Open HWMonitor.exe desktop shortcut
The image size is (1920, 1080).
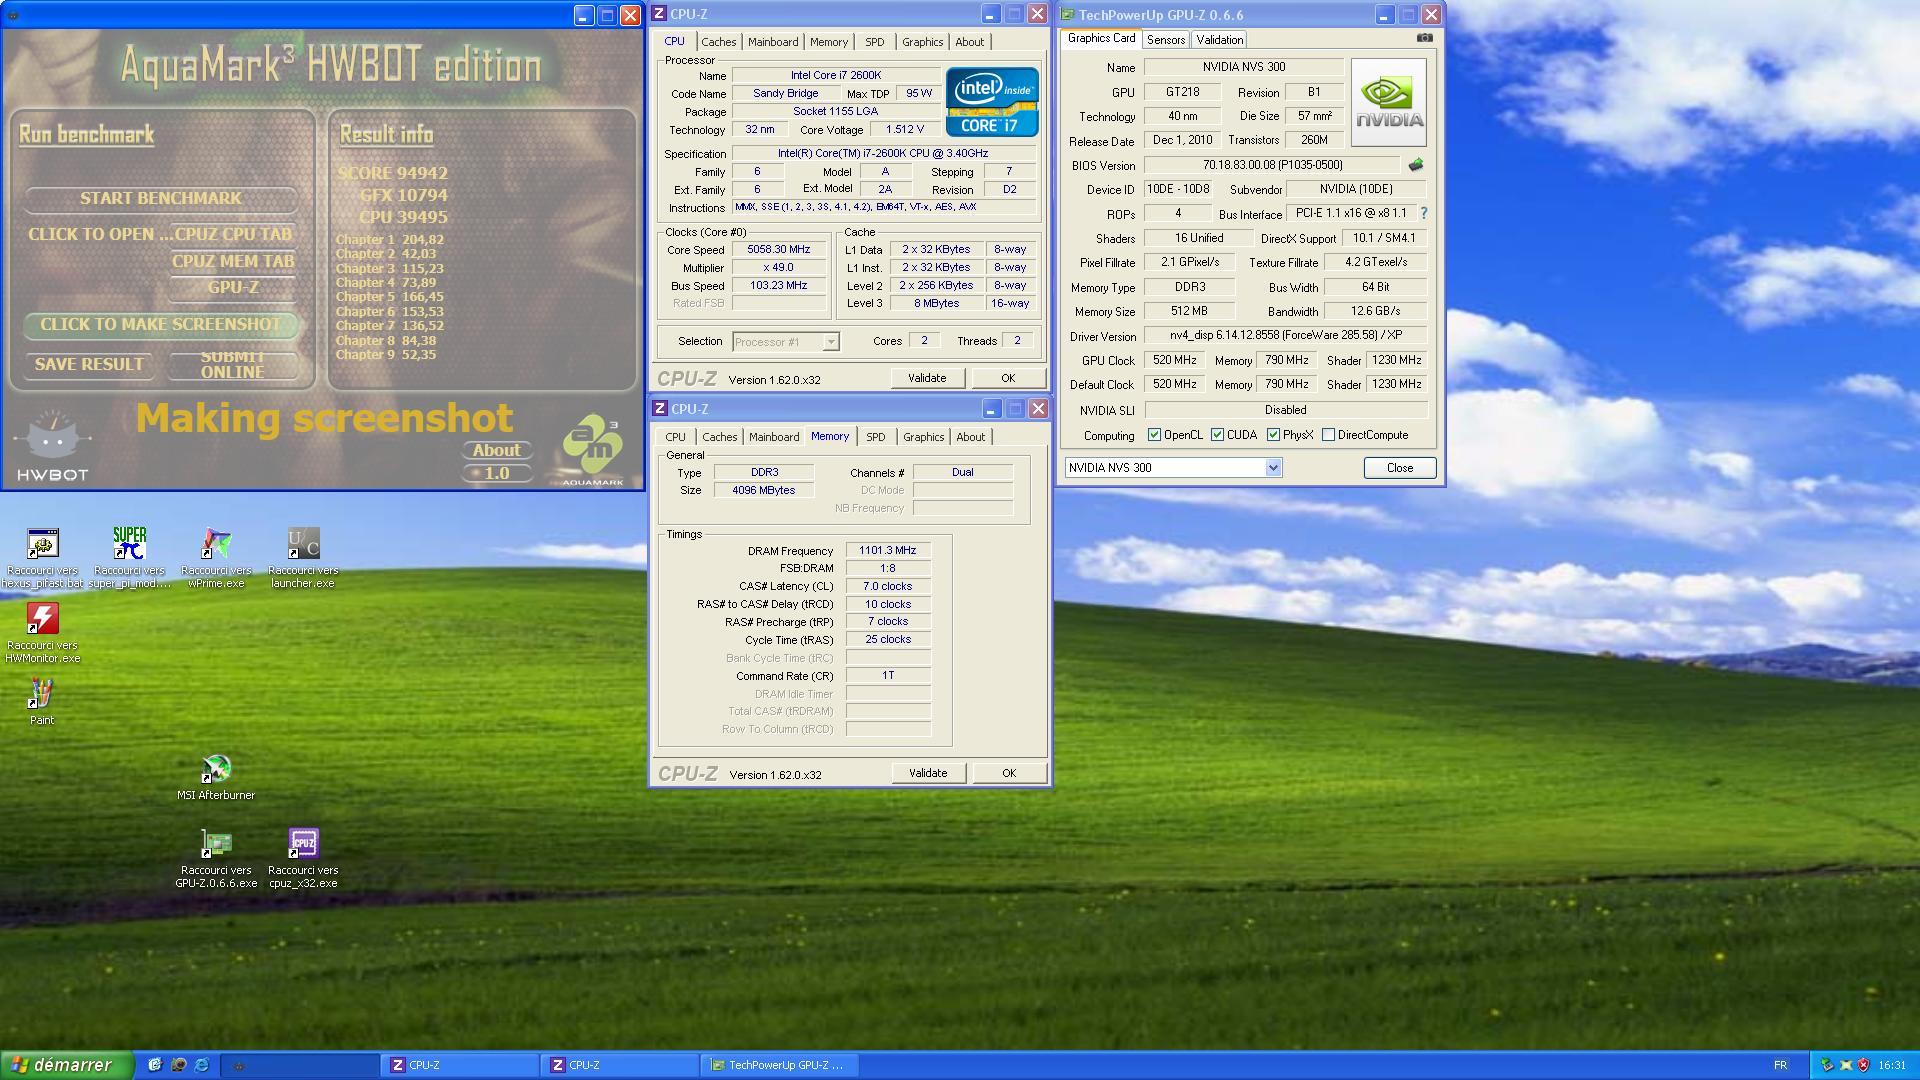click(x=42, y=633)
